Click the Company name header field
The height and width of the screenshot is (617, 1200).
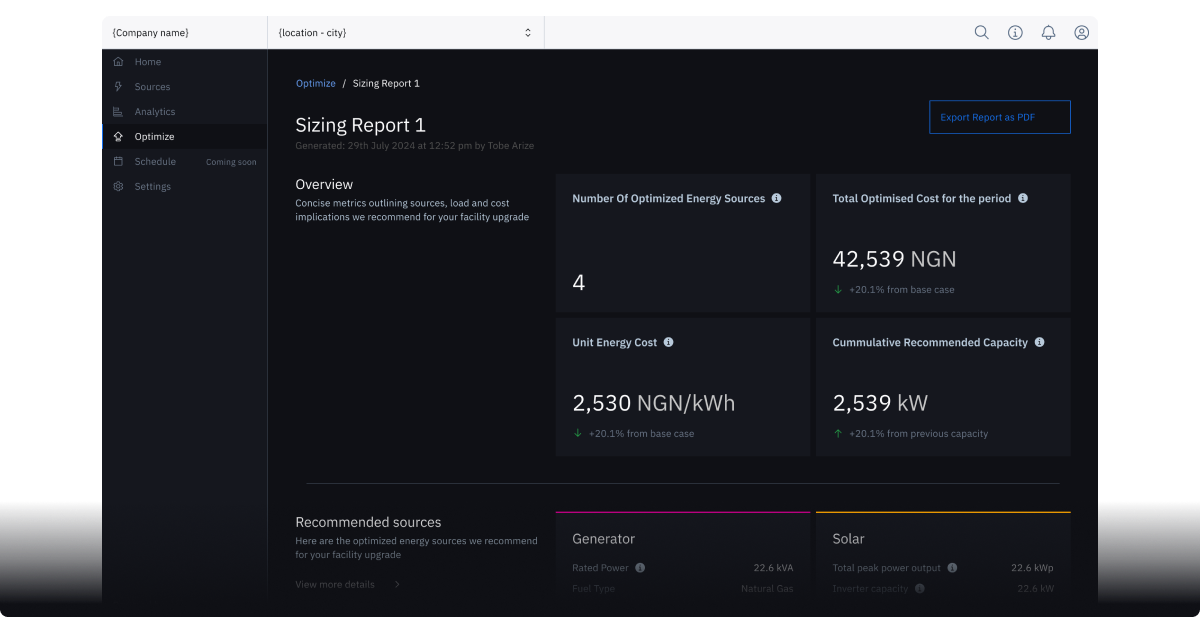click(x=185, y=32)
